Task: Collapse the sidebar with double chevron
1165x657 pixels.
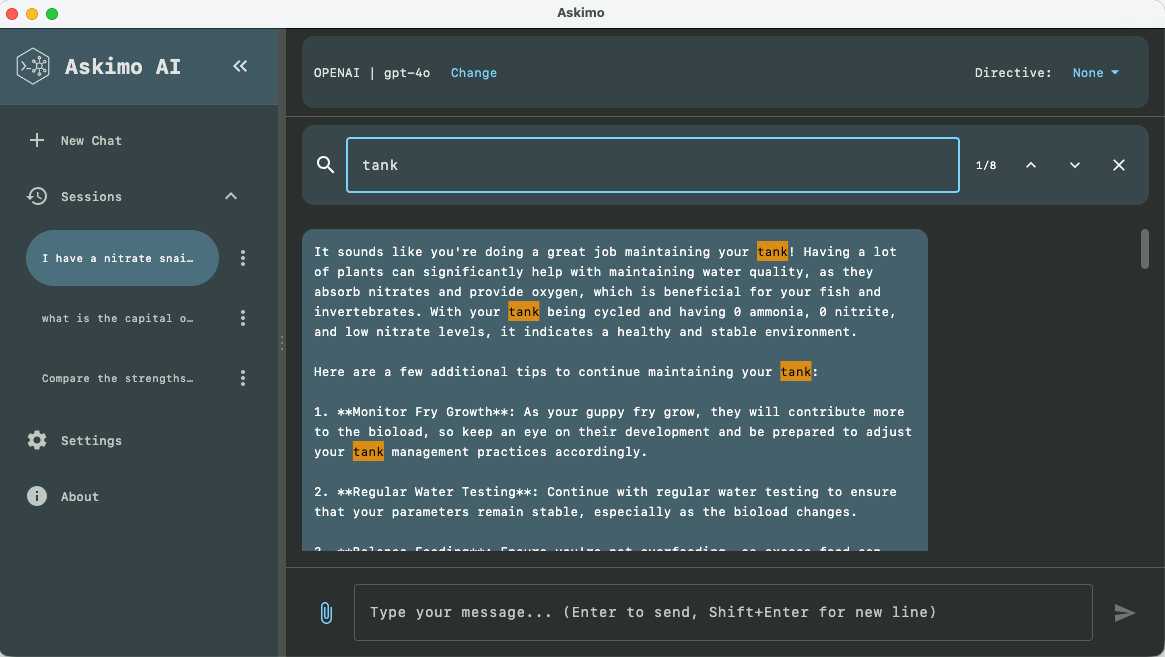Action: [240, 66]
